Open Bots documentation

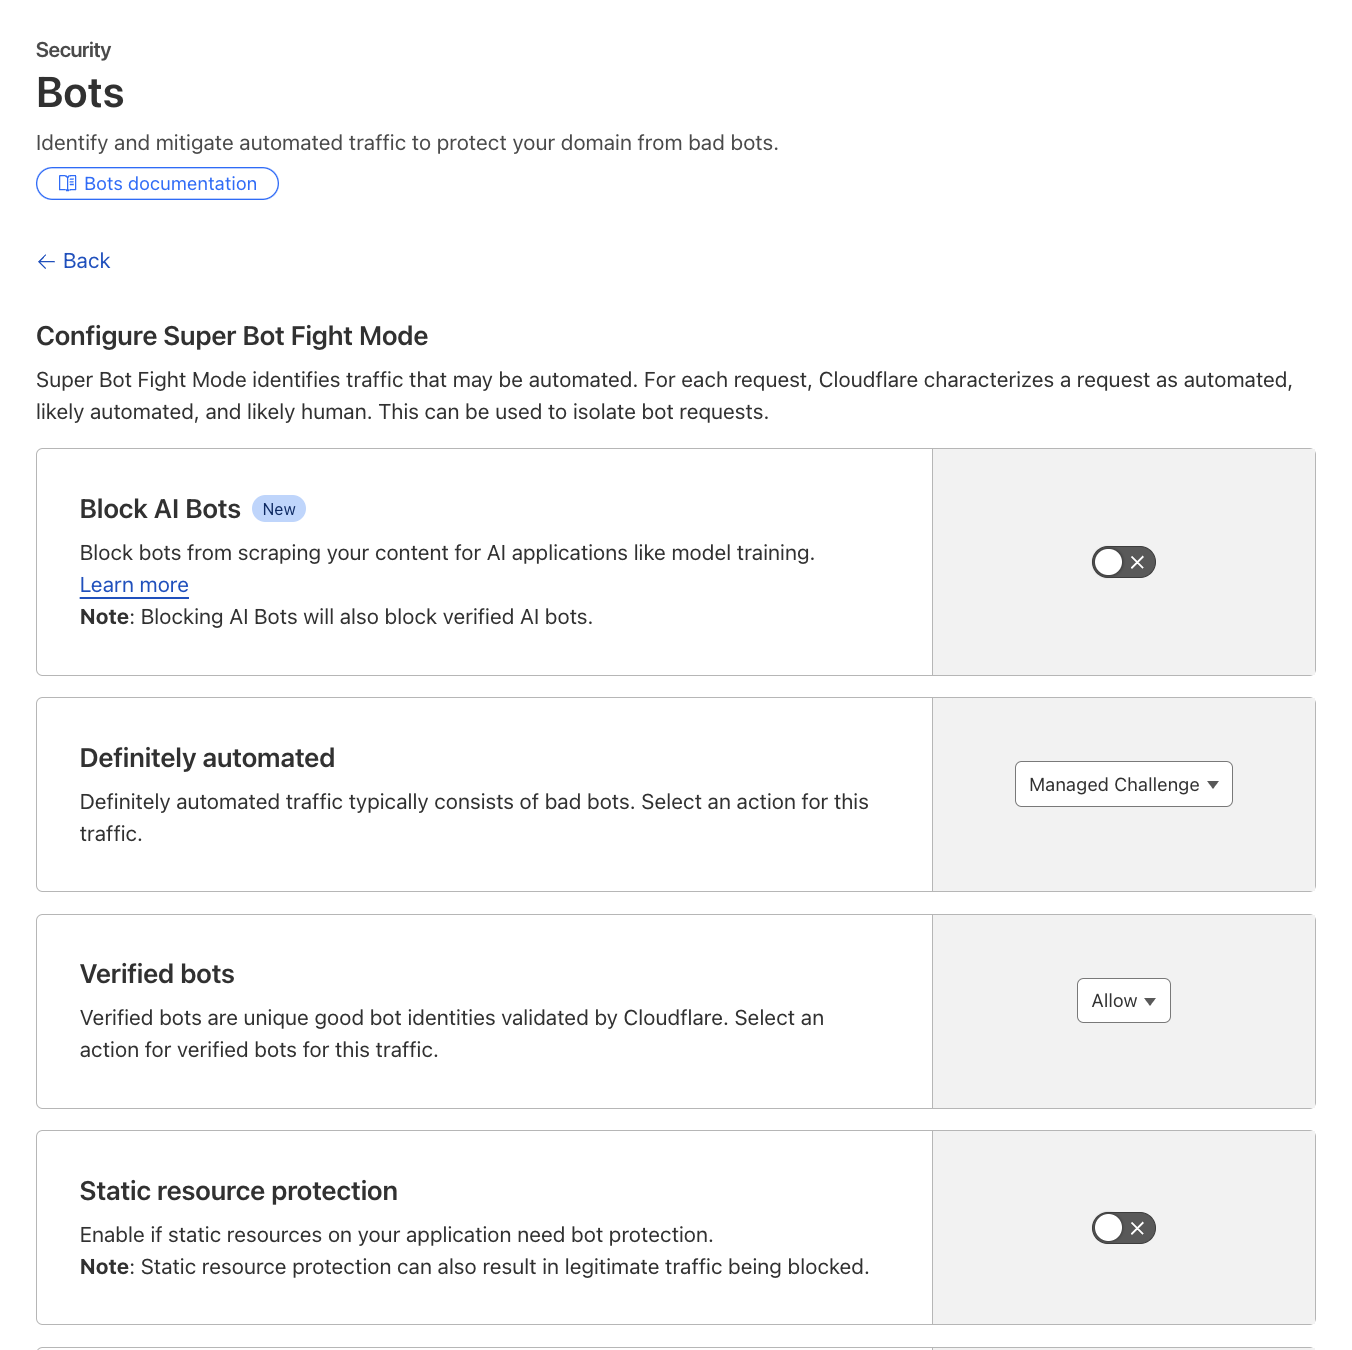(157, 184)
